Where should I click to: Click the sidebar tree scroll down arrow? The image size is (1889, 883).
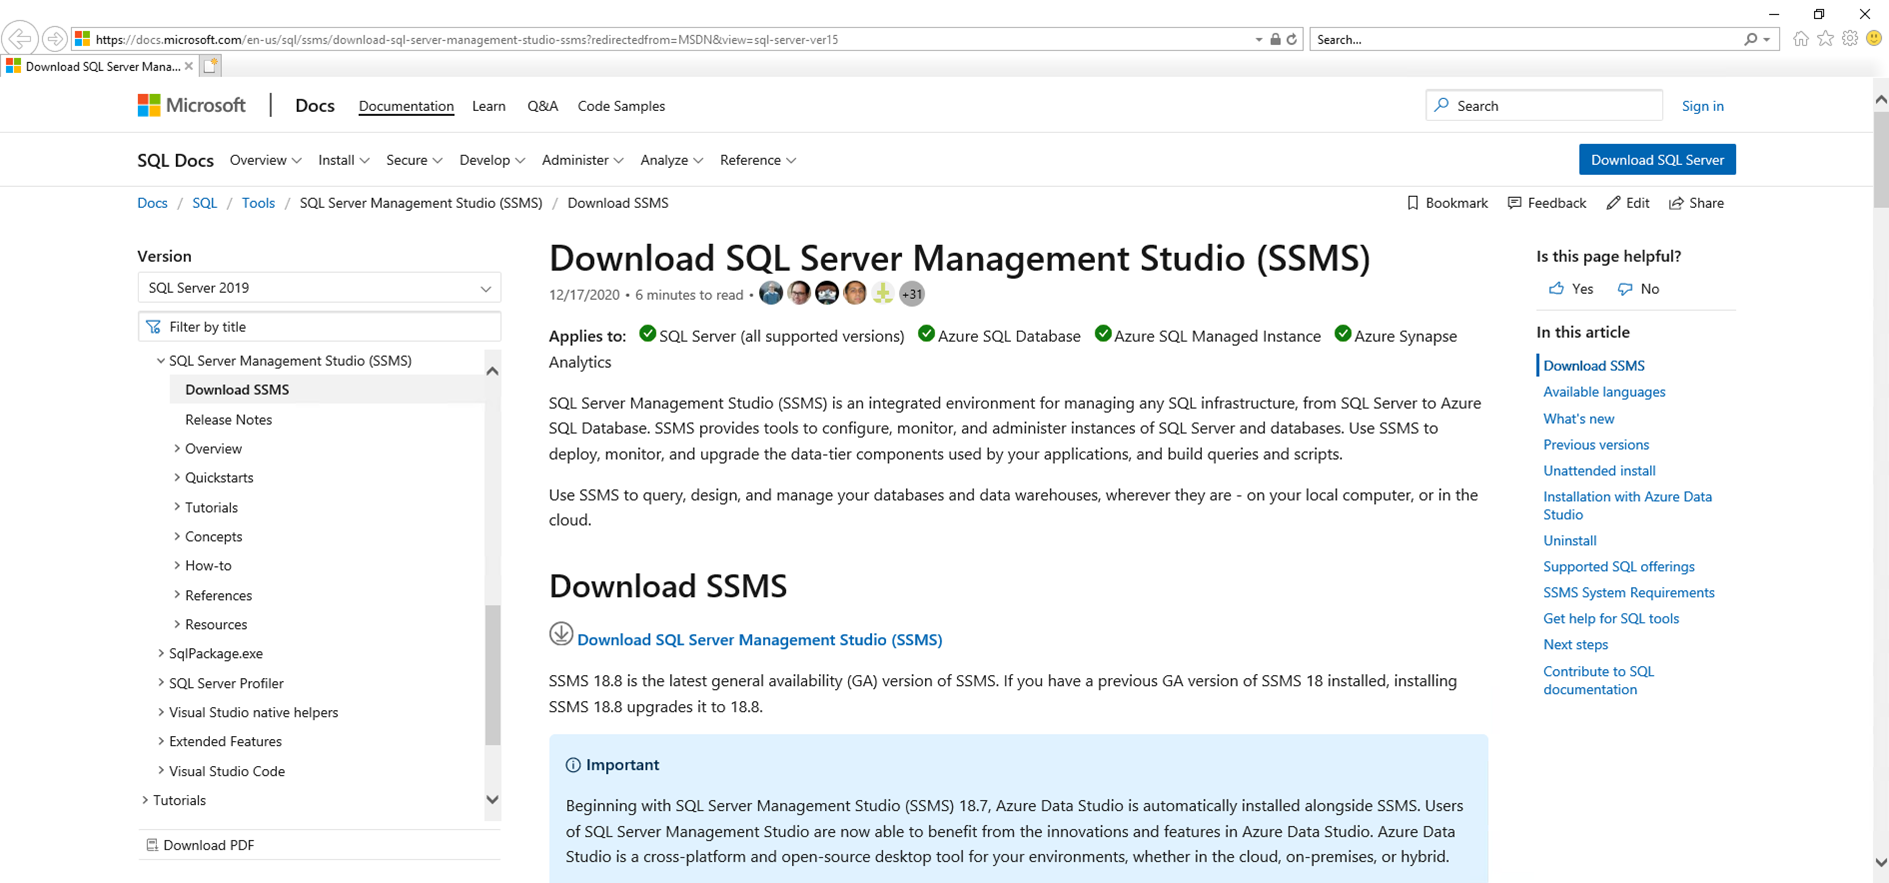click(x=493, y=800)
